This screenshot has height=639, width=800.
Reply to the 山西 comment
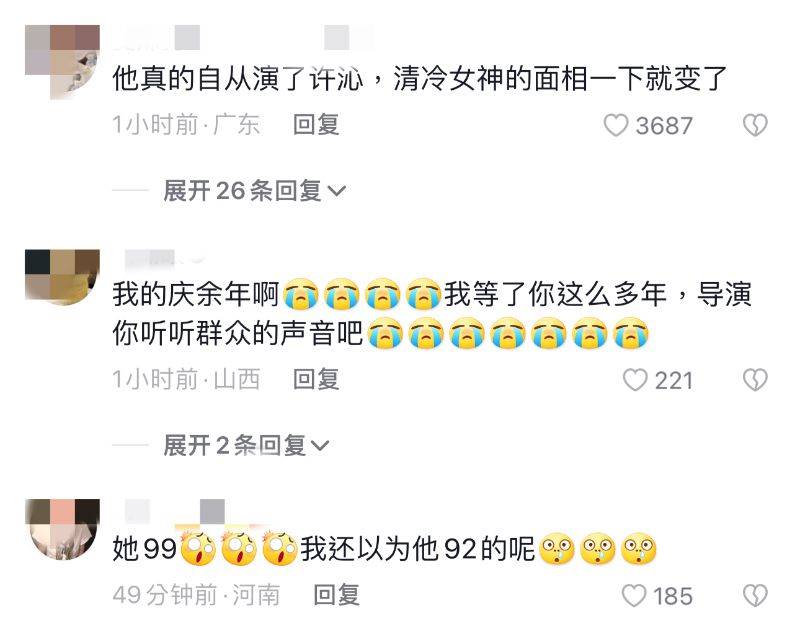click(316, 380)
